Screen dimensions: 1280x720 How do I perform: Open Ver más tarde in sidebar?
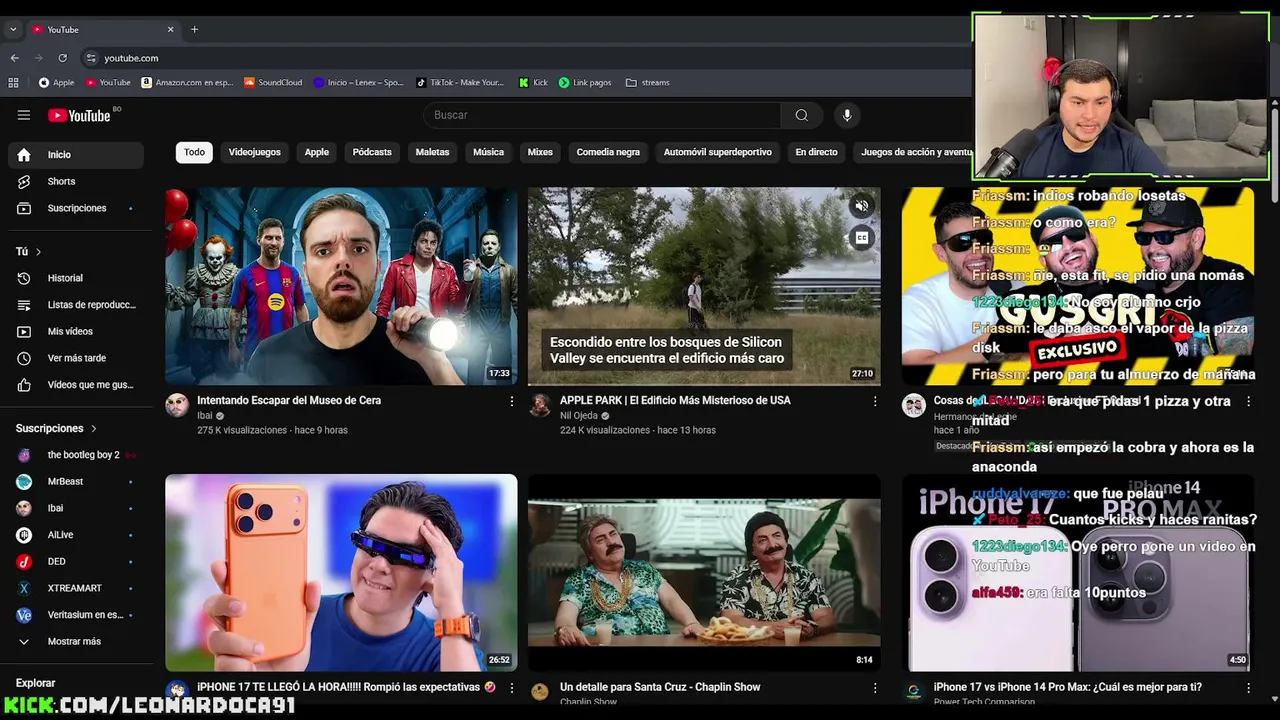76,358
